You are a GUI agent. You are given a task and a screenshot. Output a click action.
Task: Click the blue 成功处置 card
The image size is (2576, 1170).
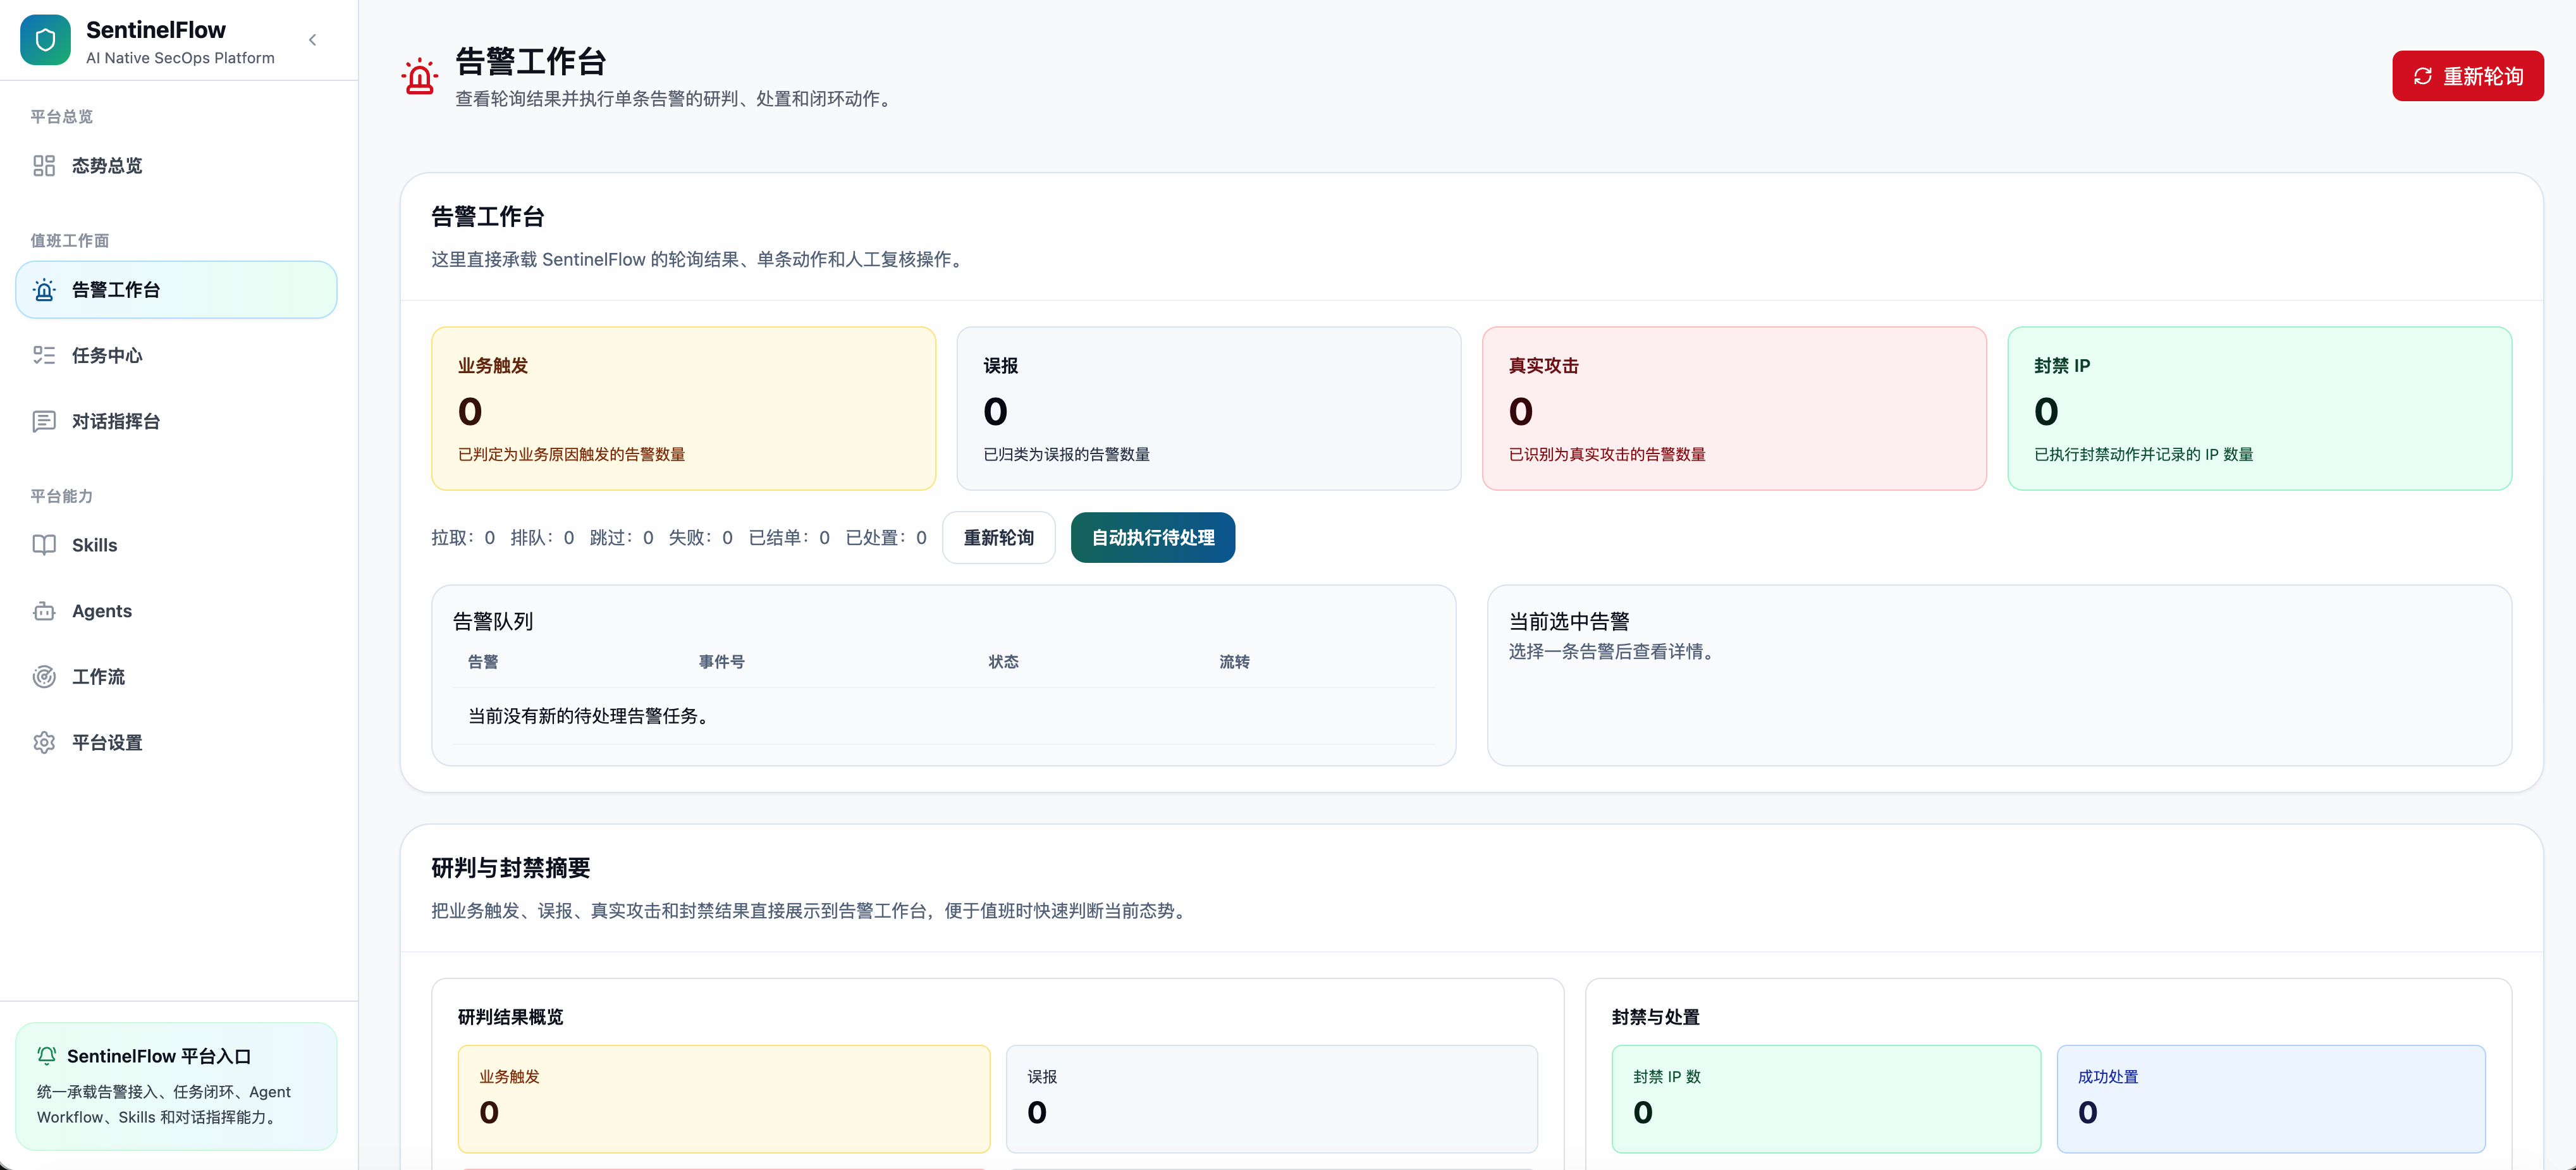[x=2271, y=1099]
